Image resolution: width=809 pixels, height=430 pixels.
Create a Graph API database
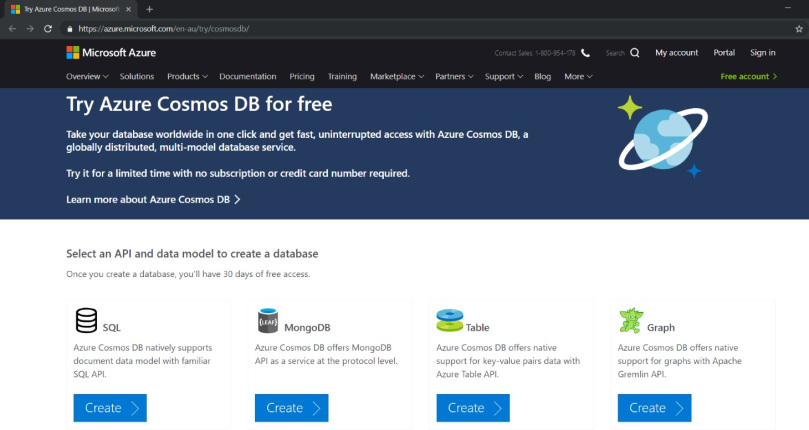[x=654, y=408]
